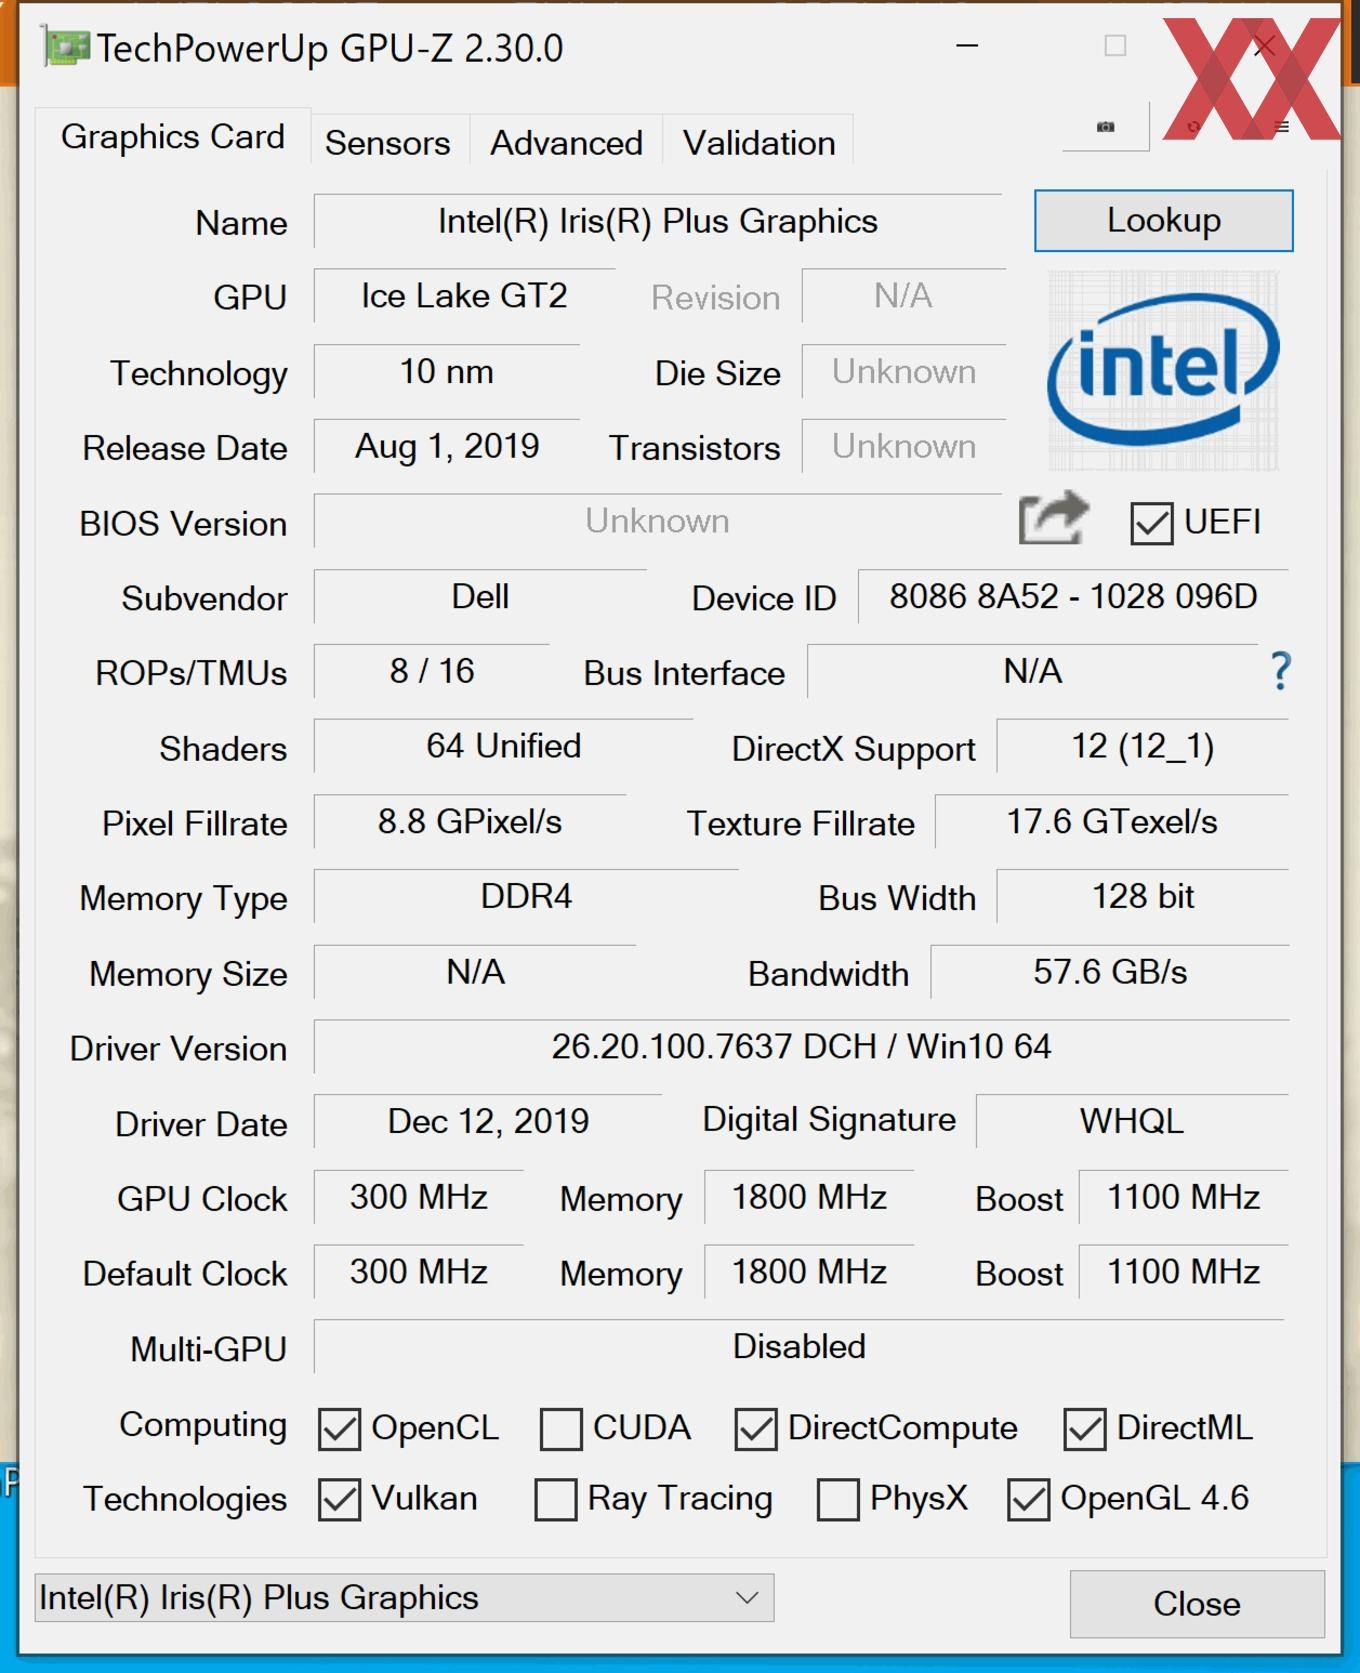
Task: Toggle the UEFI checkbox
Action: click(x=1151, y=523)
